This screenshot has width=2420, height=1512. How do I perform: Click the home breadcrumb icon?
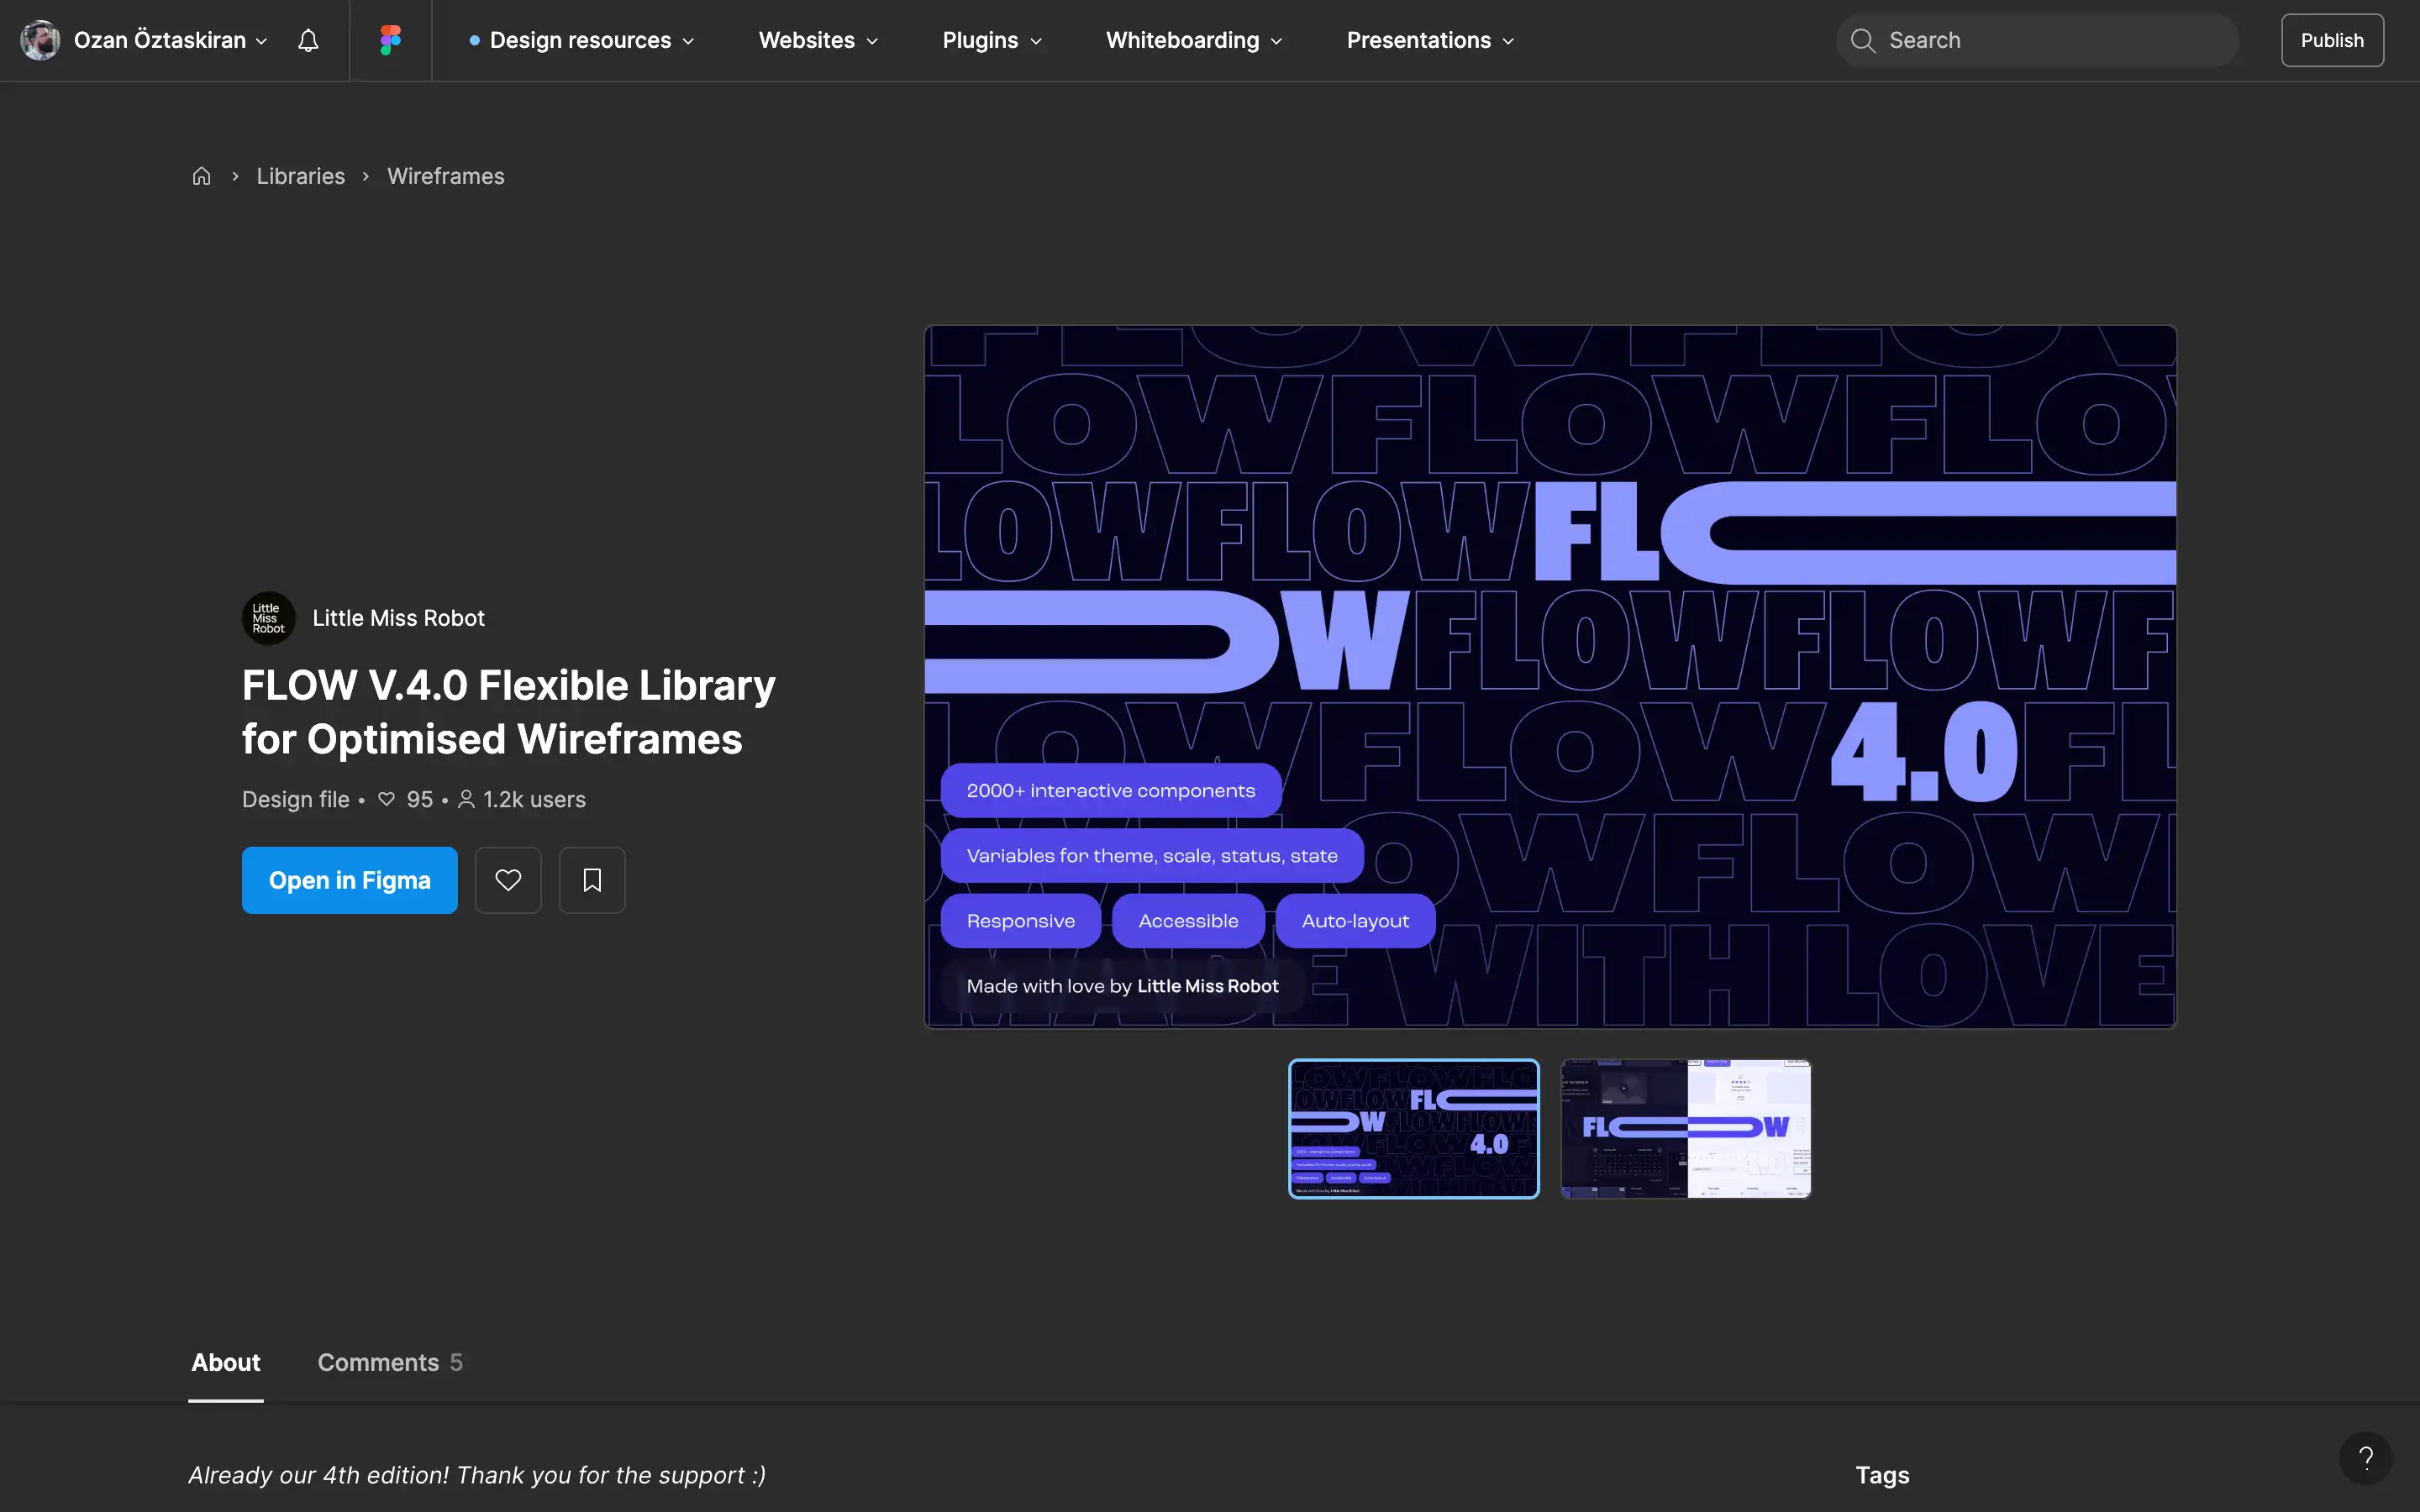201,176
